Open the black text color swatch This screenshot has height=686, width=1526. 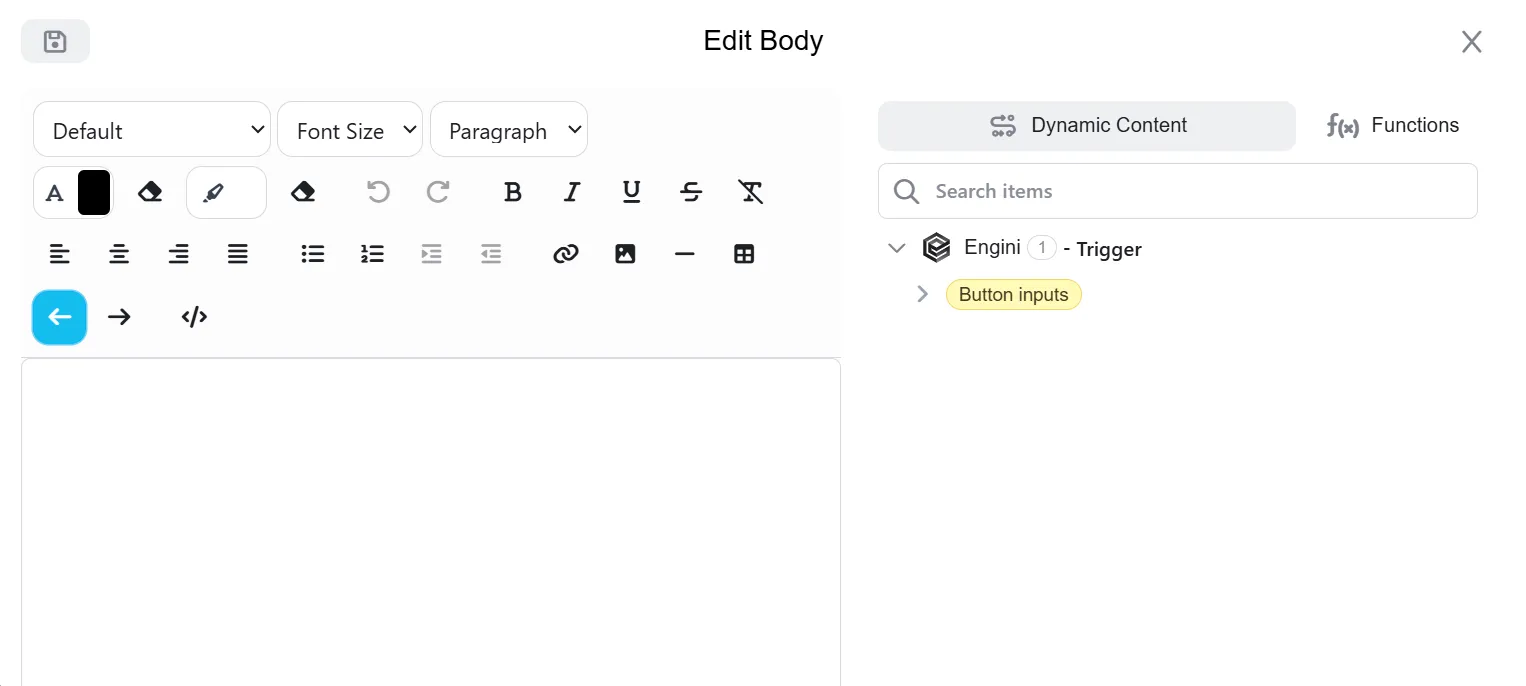click(94, 192)
